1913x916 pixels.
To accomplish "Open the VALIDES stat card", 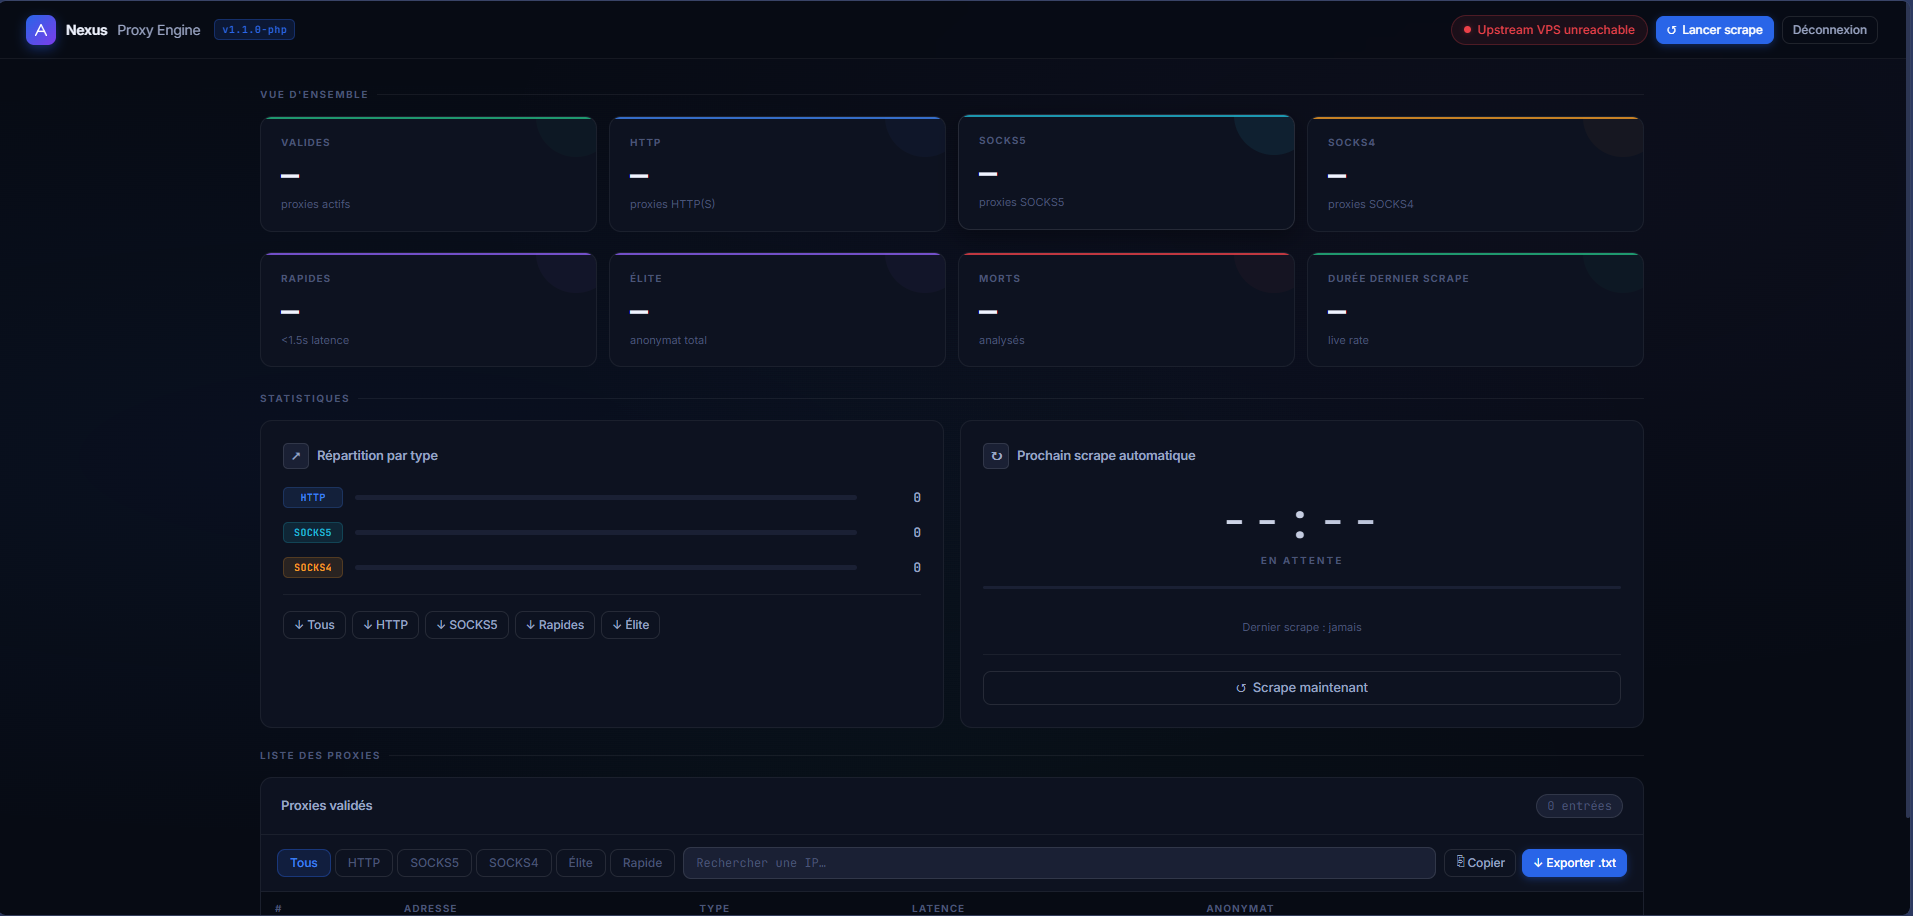I will (x=428, y=174).
